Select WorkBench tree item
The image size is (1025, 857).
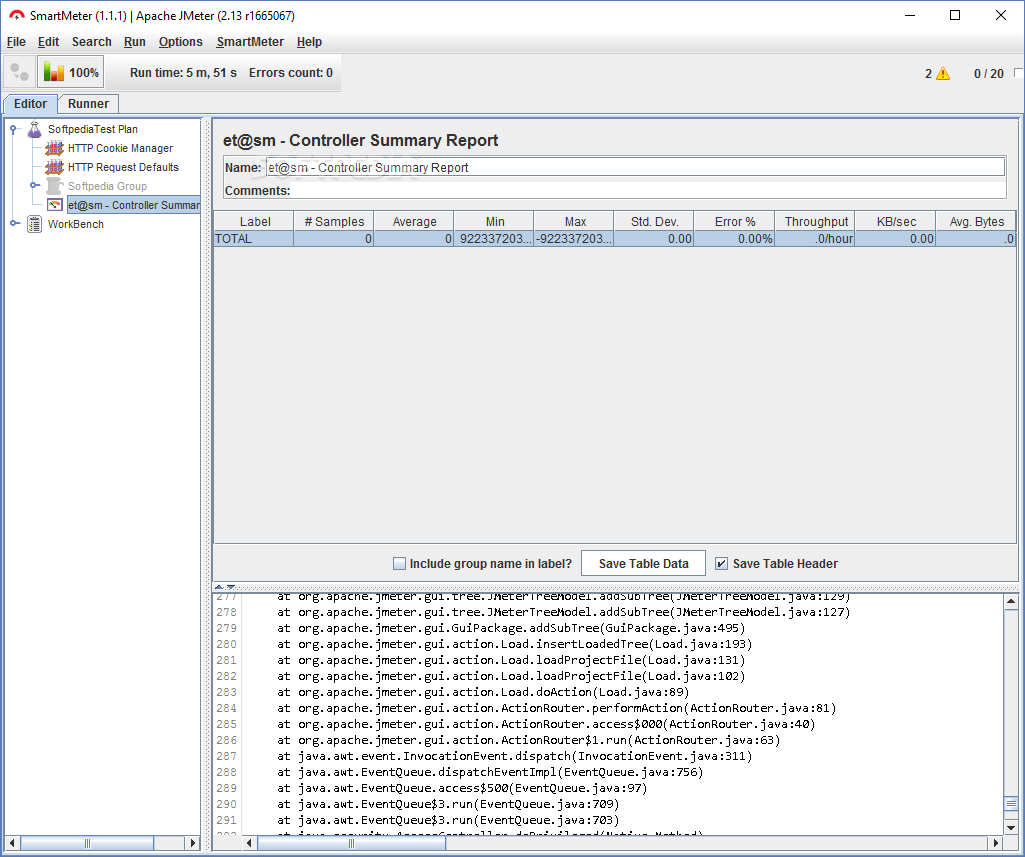pyautogui.click(x=76, y=224)
